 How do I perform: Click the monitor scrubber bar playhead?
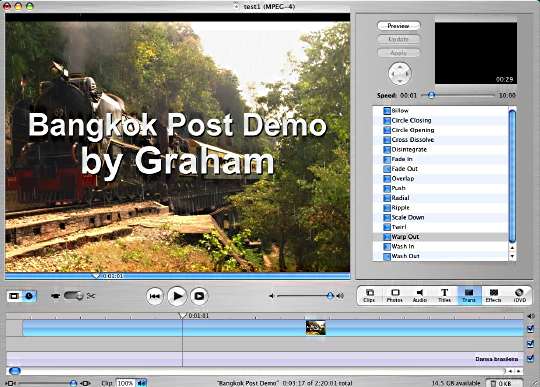(x=95, y=276)
